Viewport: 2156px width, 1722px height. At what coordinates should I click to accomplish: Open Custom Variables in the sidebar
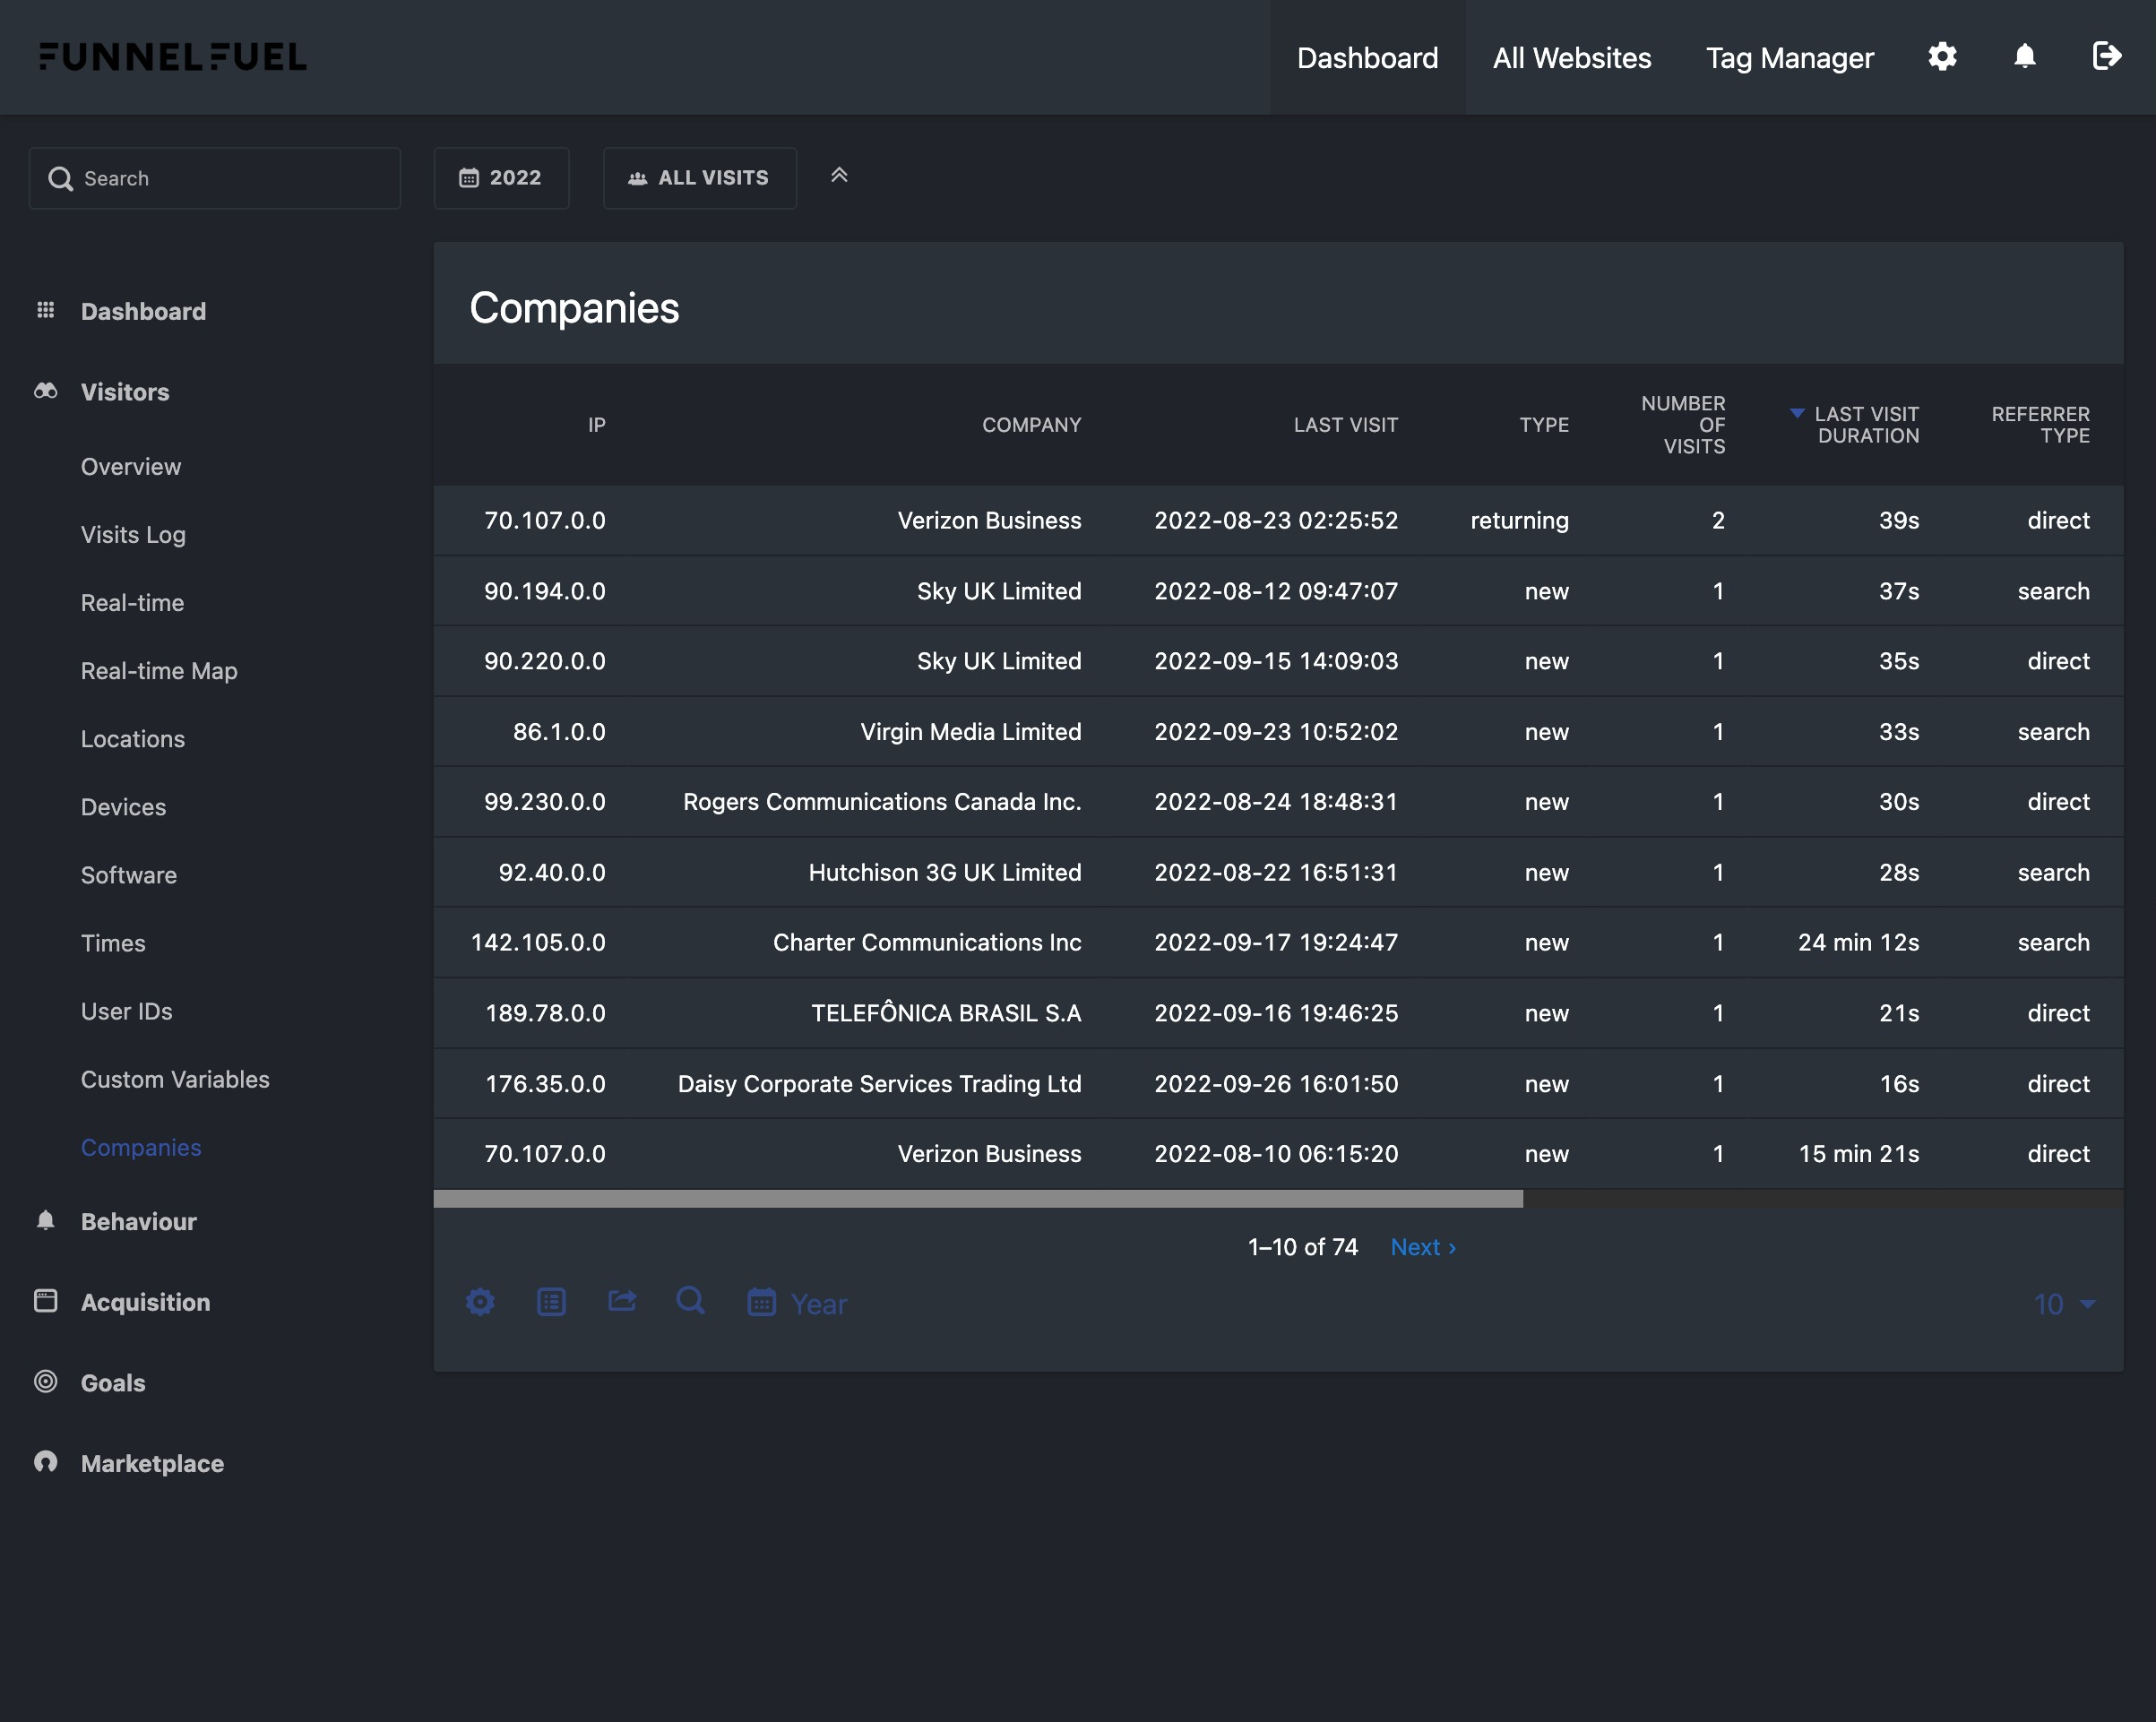coord(175,1079)
